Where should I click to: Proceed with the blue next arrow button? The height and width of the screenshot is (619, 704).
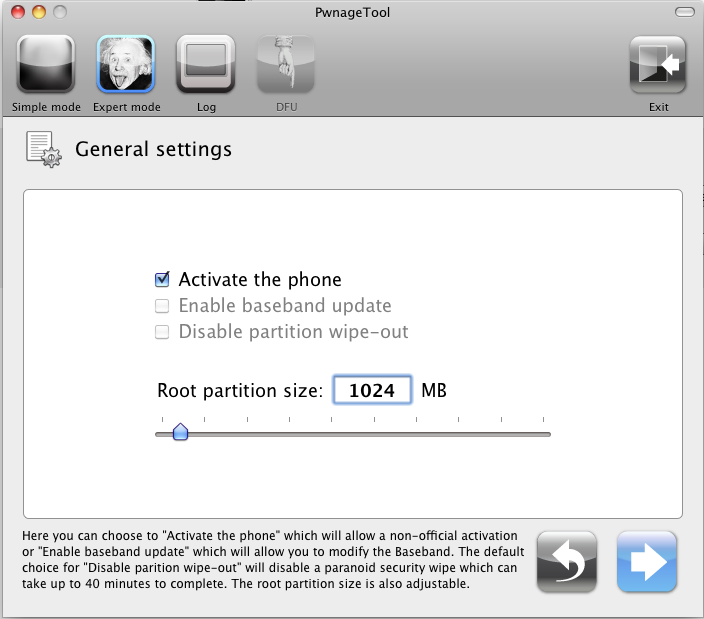(647, 562)
